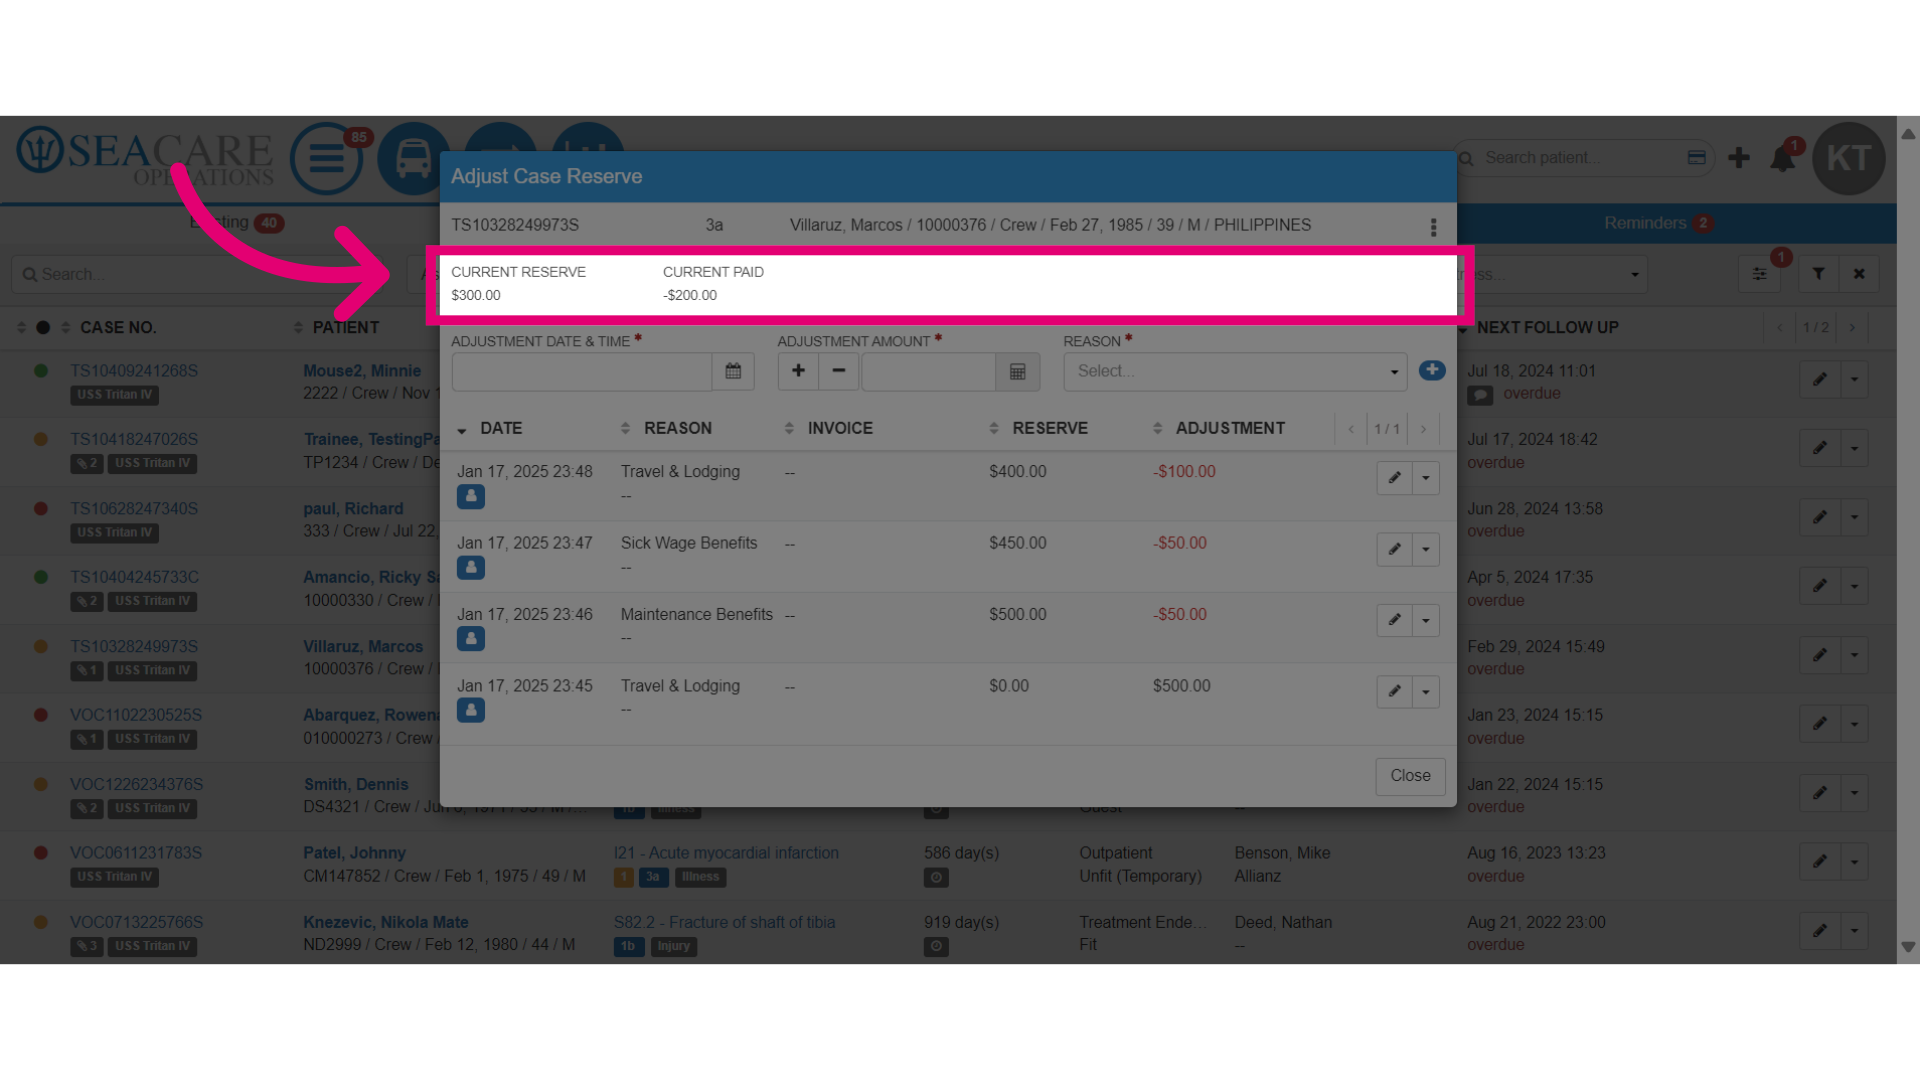Image resolution: width=1920 pixels, height=1080 pixels.
Task: Edit the Patel, Johnny case row
Action: [1820, 861]
